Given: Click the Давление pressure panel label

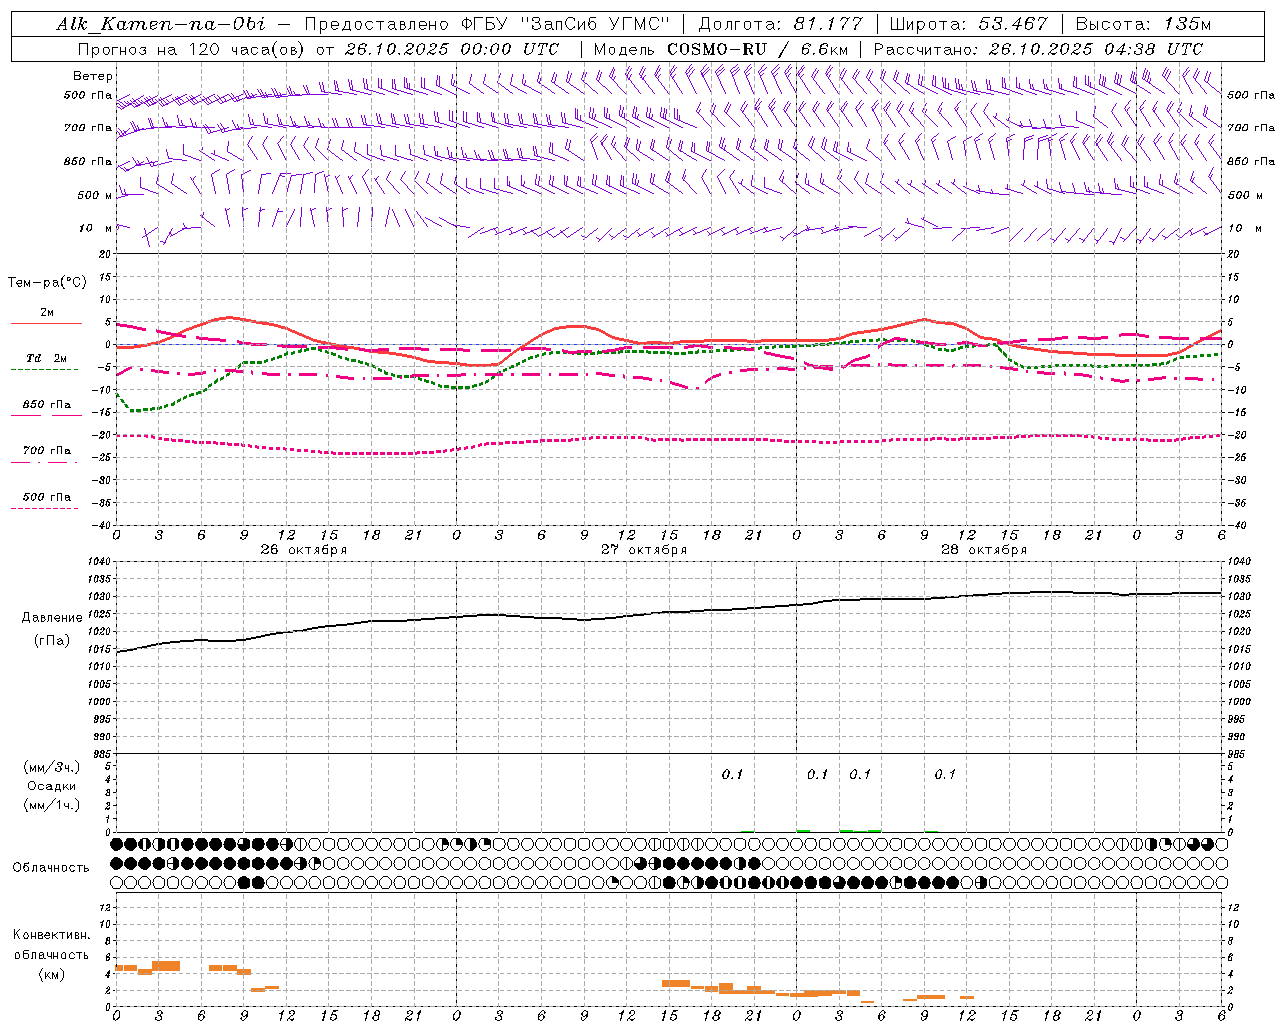Looking at the screenshot, I should pos(52,618).
